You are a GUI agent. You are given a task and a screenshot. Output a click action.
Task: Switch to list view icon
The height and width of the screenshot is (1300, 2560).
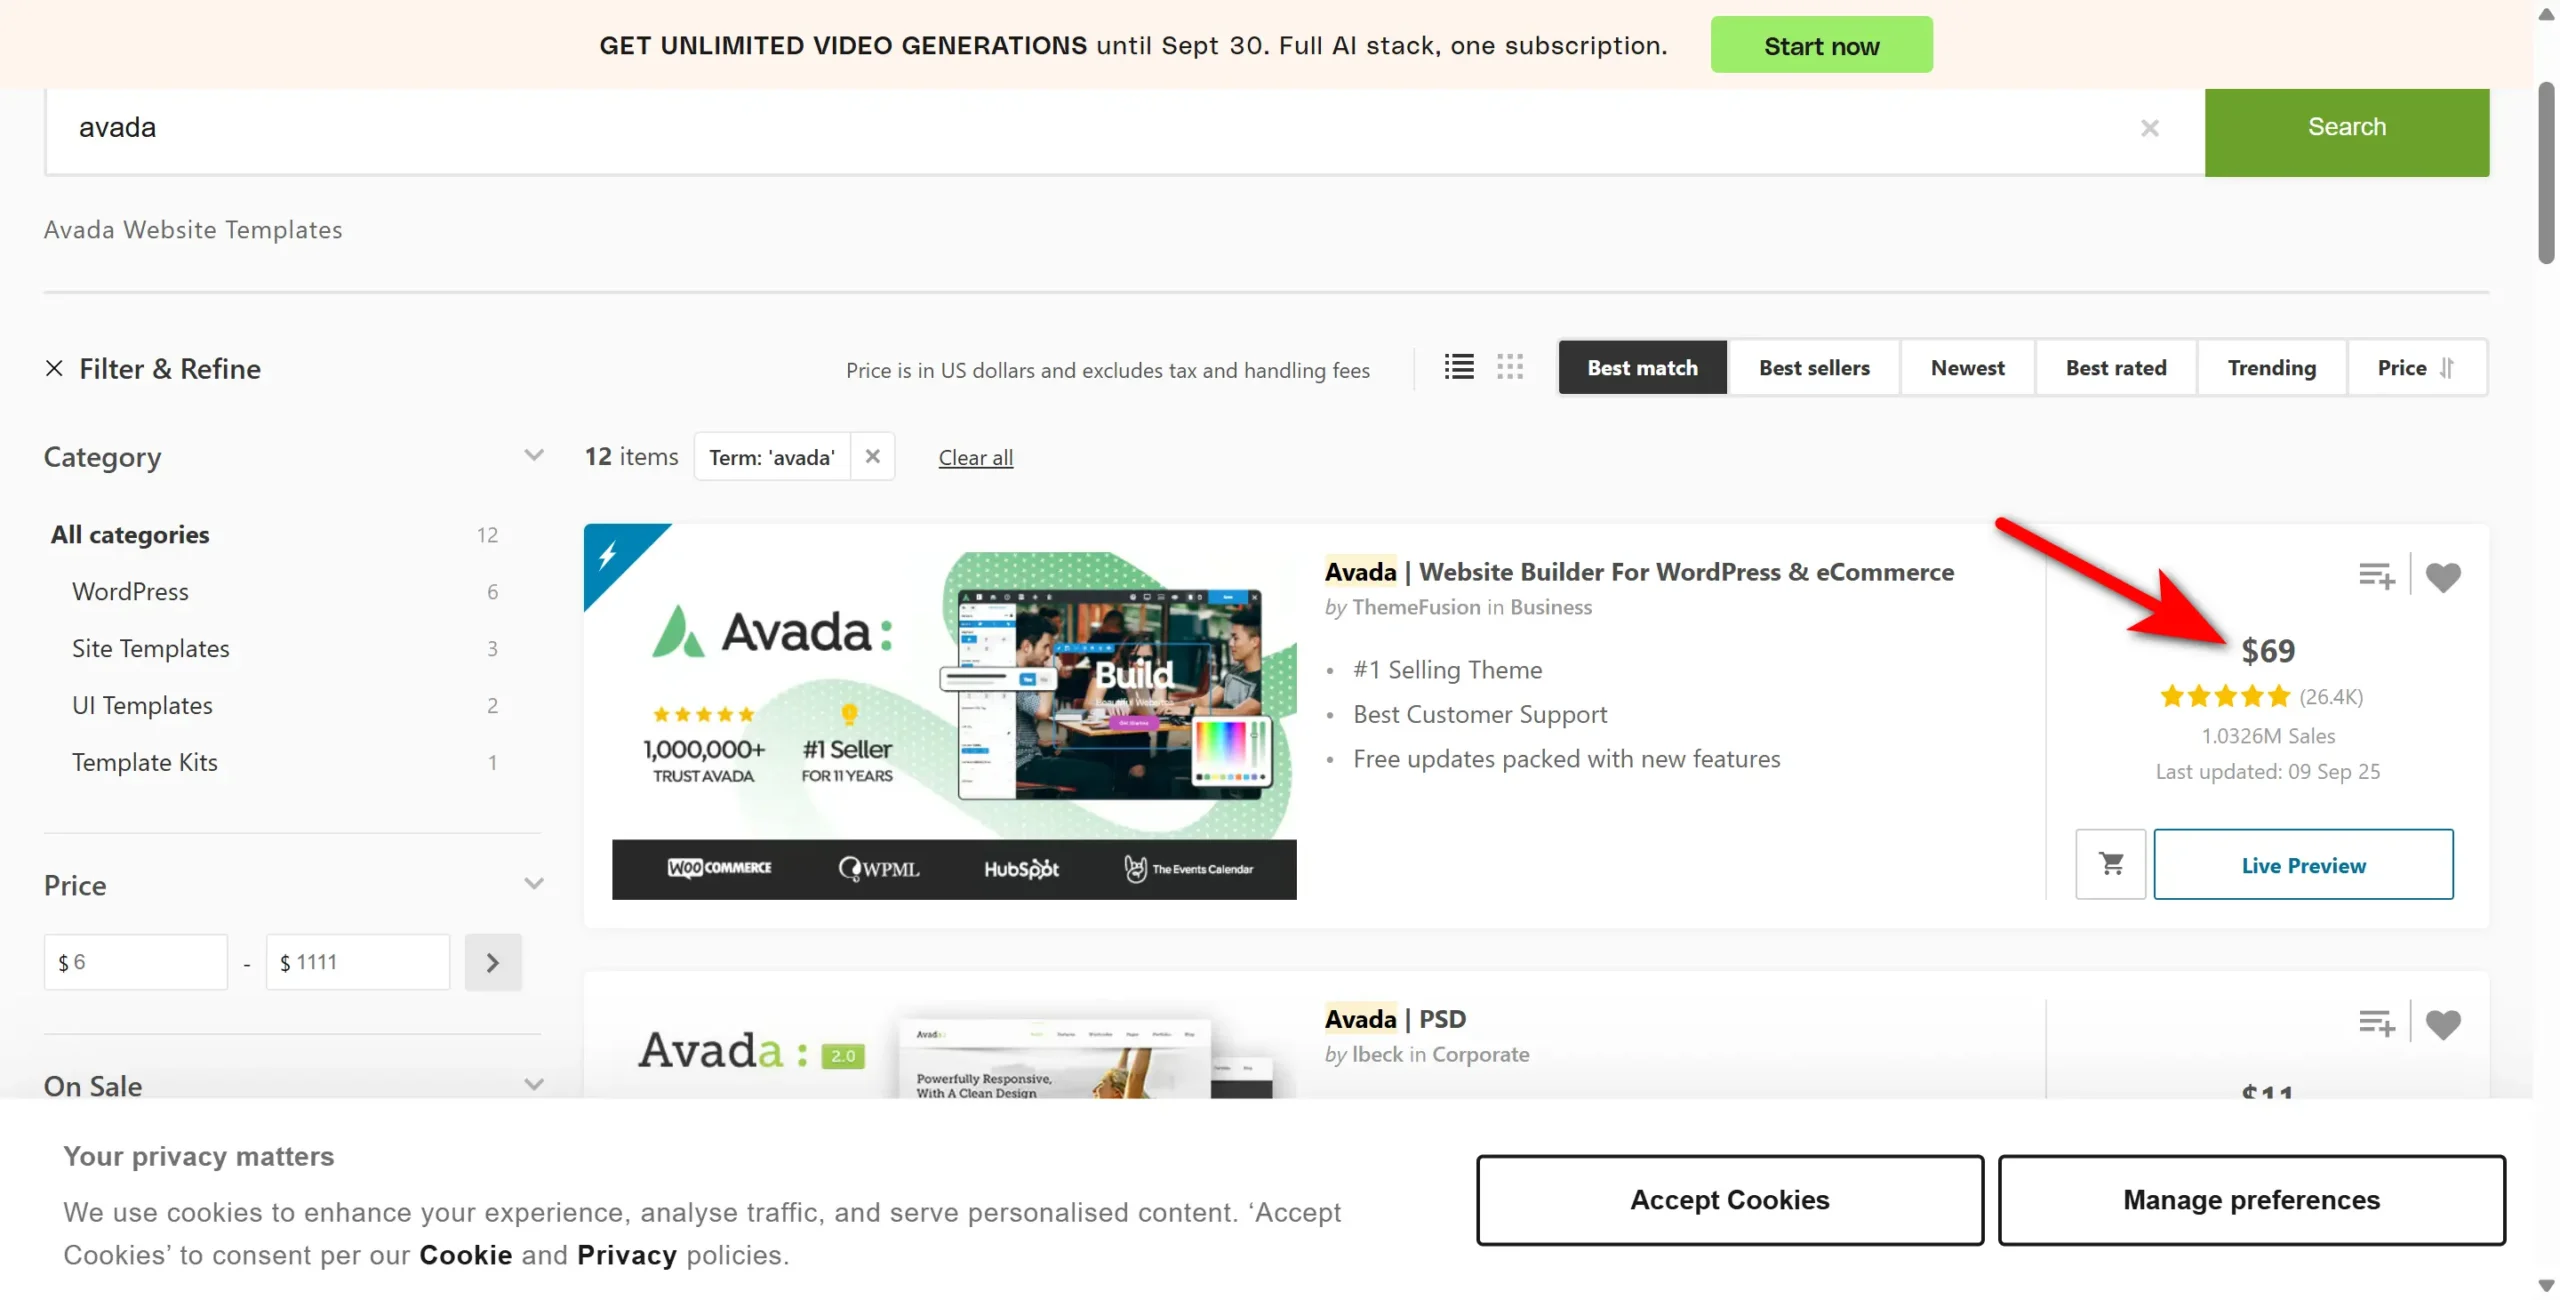tap(1458, 367)
